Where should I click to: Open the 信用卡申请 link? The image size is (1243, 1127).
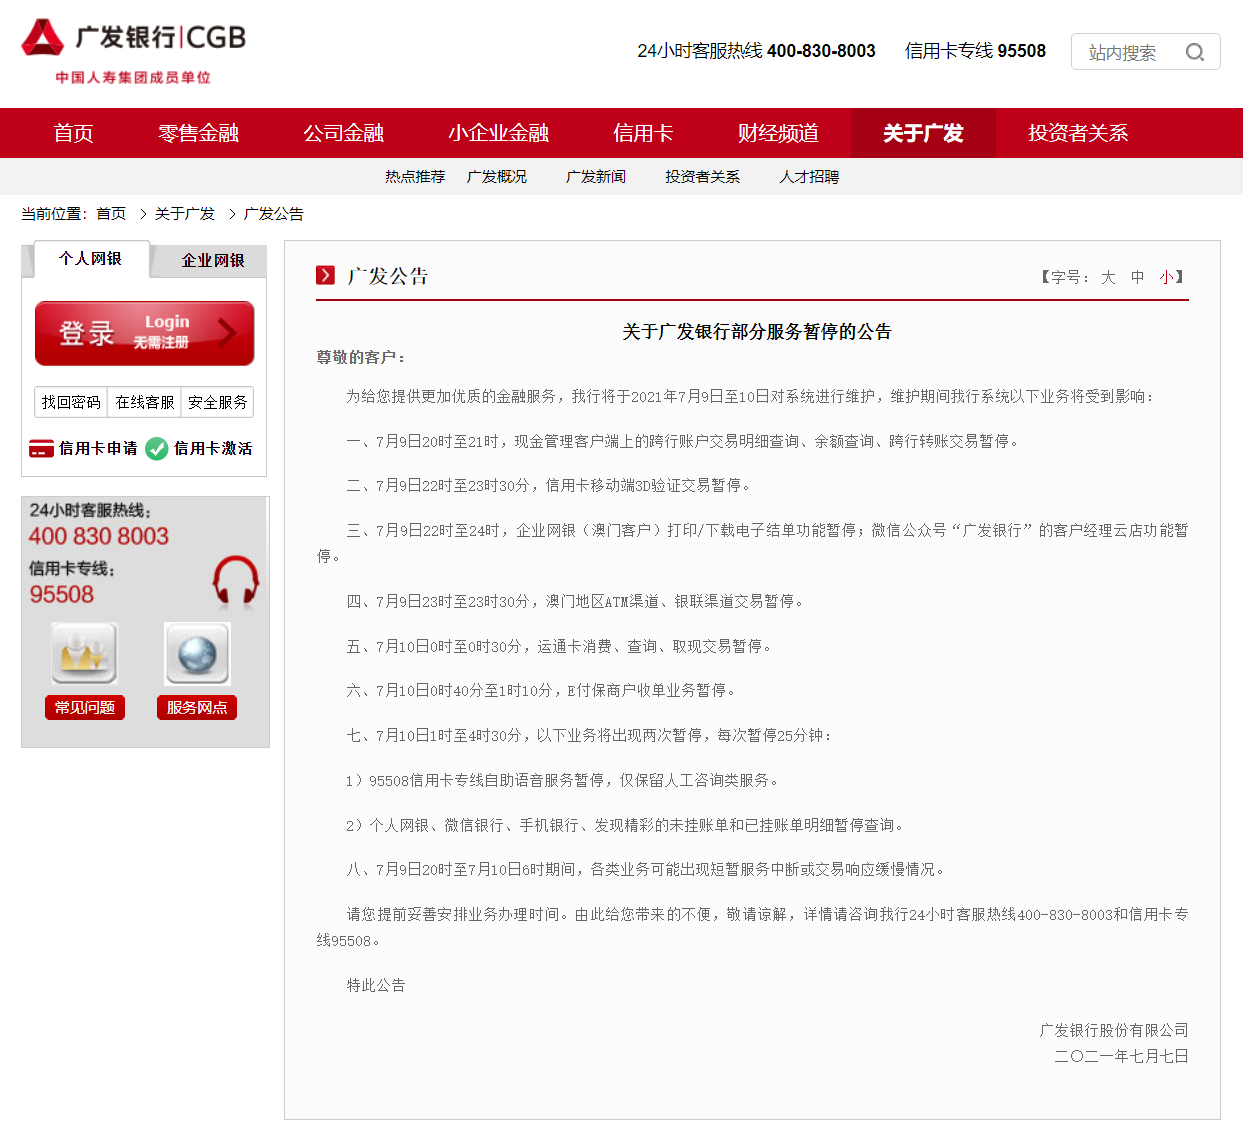(98, 448)
